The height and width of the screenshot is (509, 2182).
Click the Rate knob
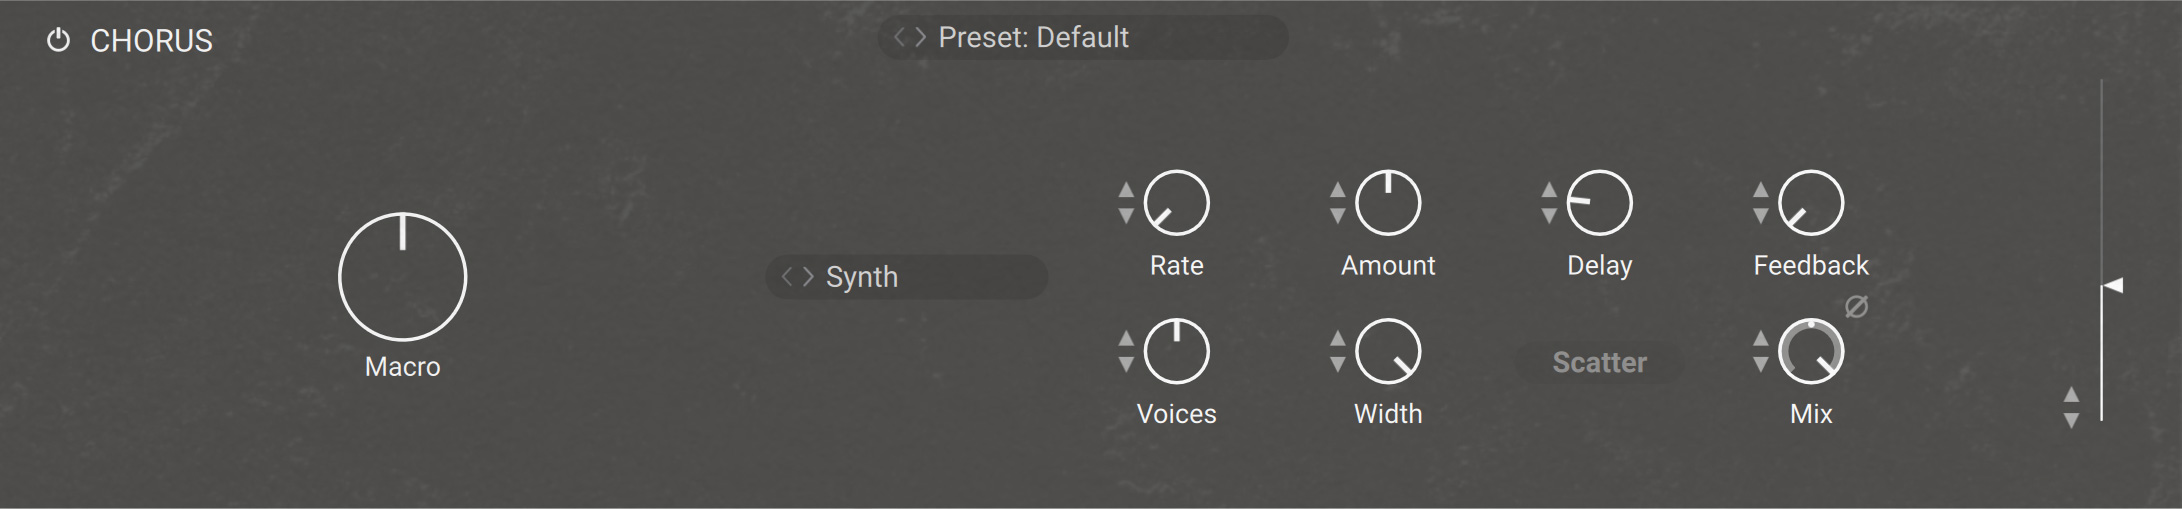(x=1176, y=203)
